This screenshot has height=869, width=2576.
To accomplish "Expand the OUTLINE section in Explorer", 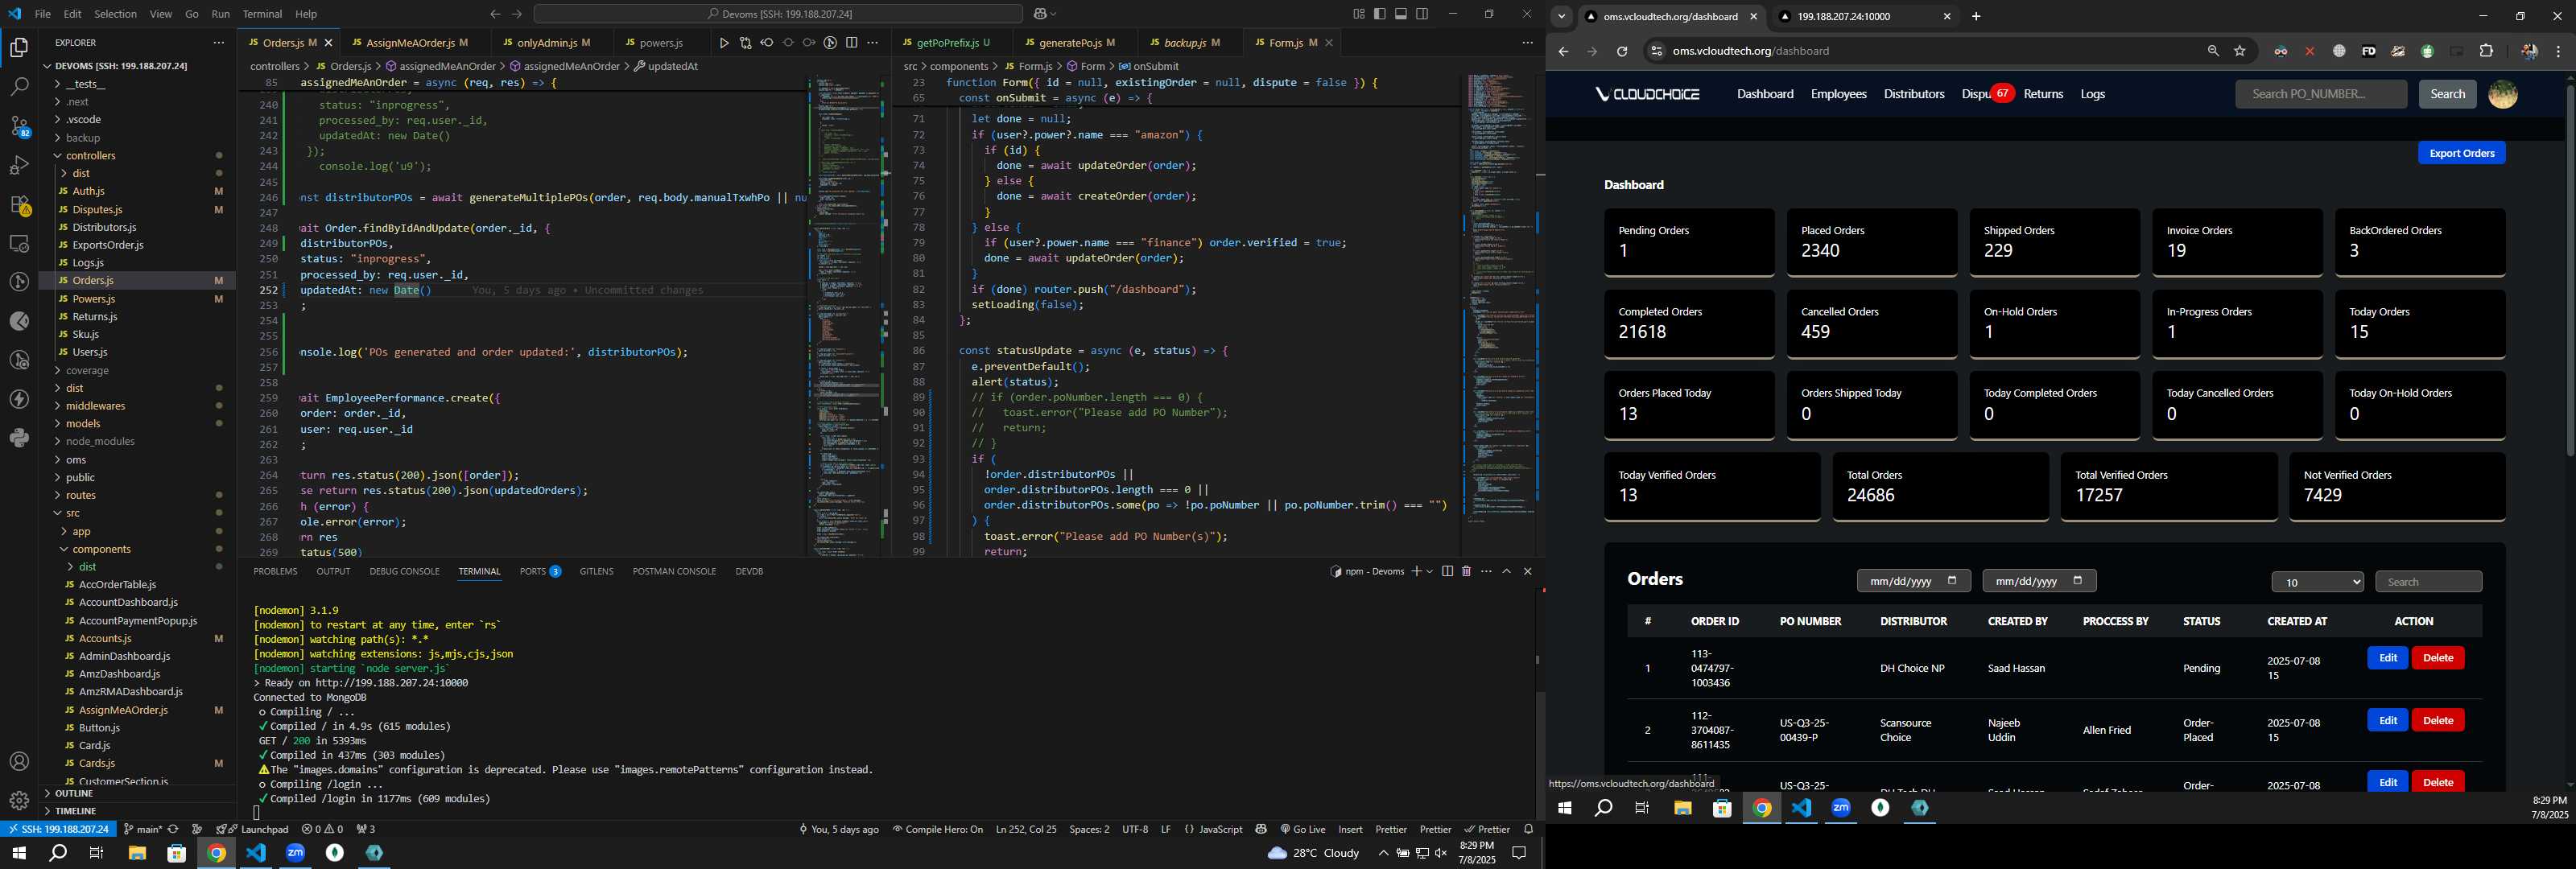I will pos(73,793).
